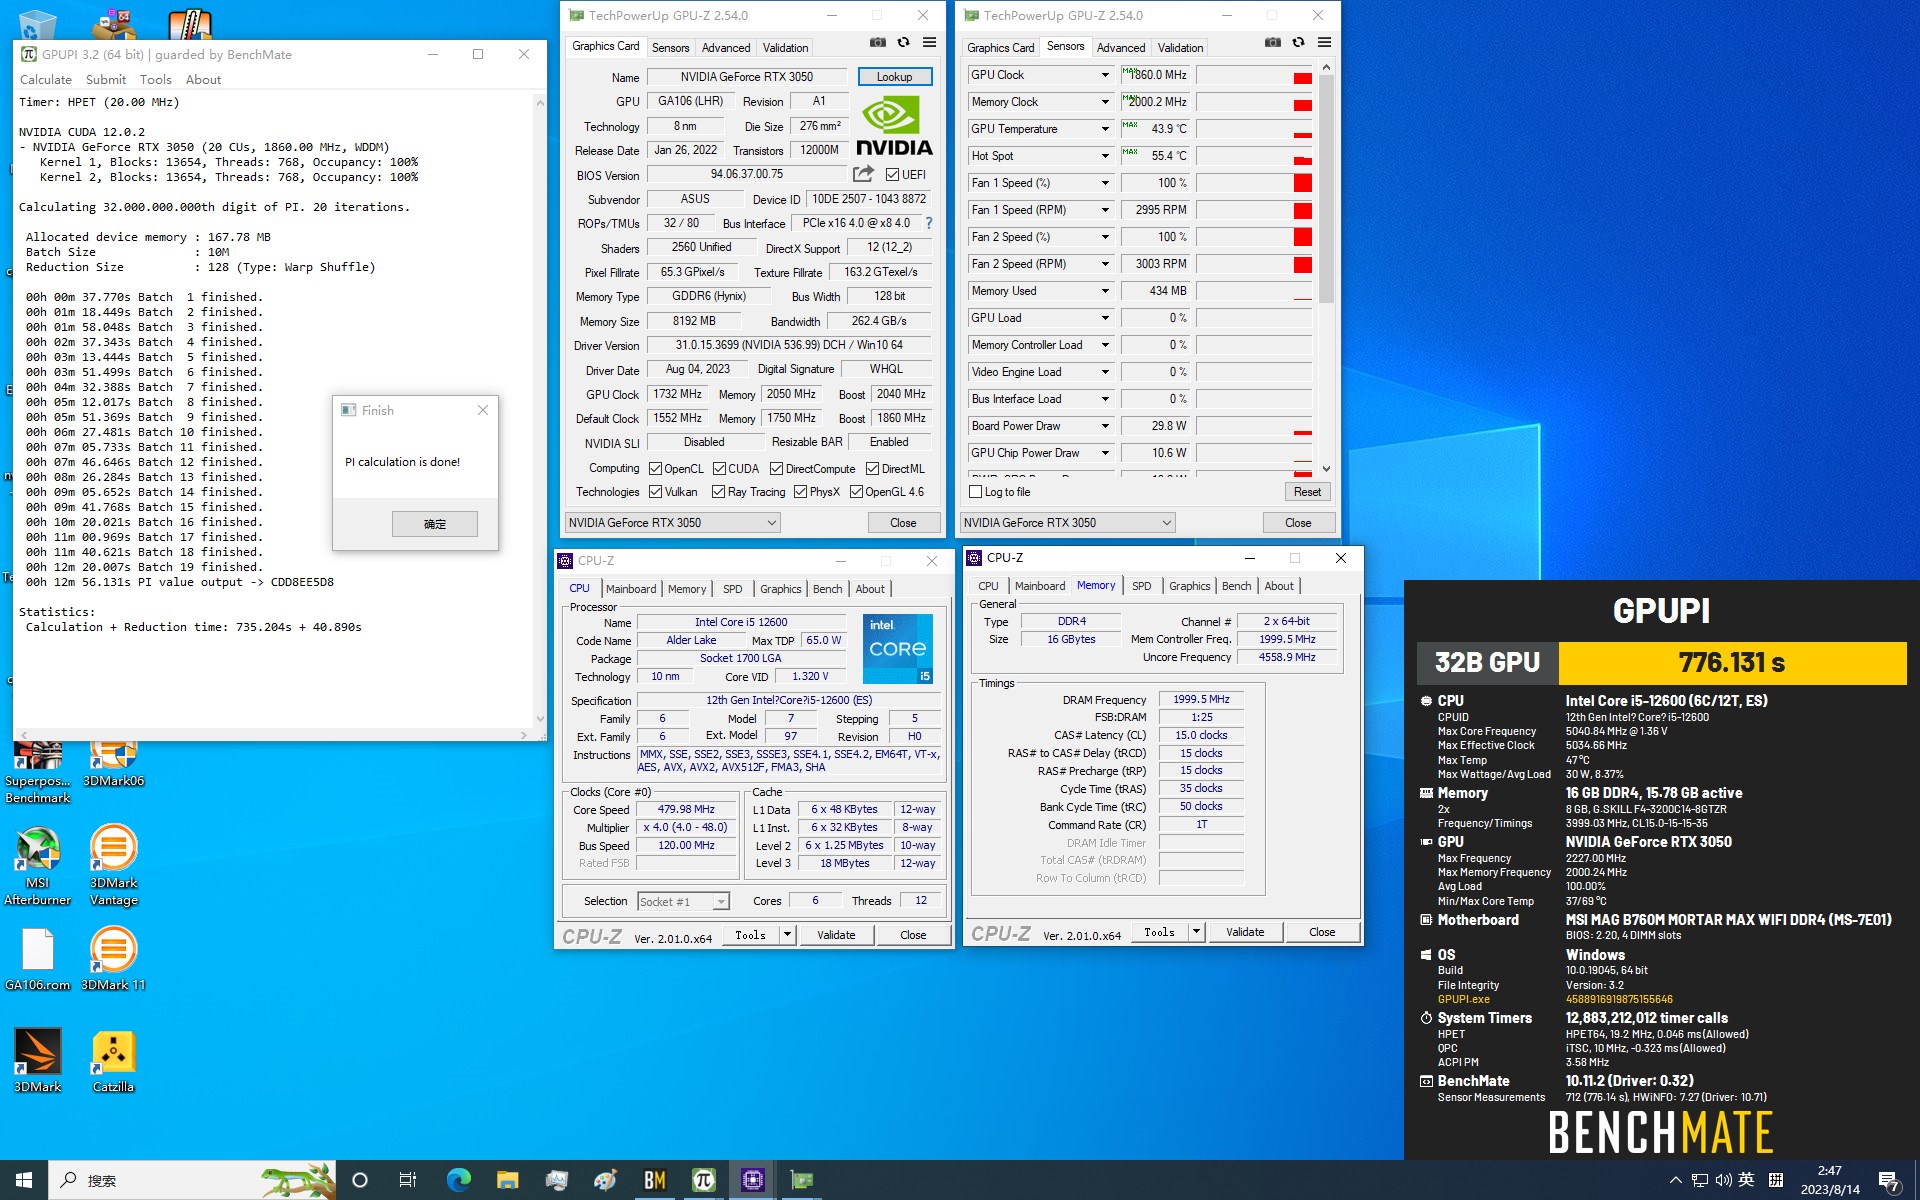The height and width of the screenshot is (1200, 1920).
Task: Click BenchMate BM taskbar icon
Action: point(655,1180)
